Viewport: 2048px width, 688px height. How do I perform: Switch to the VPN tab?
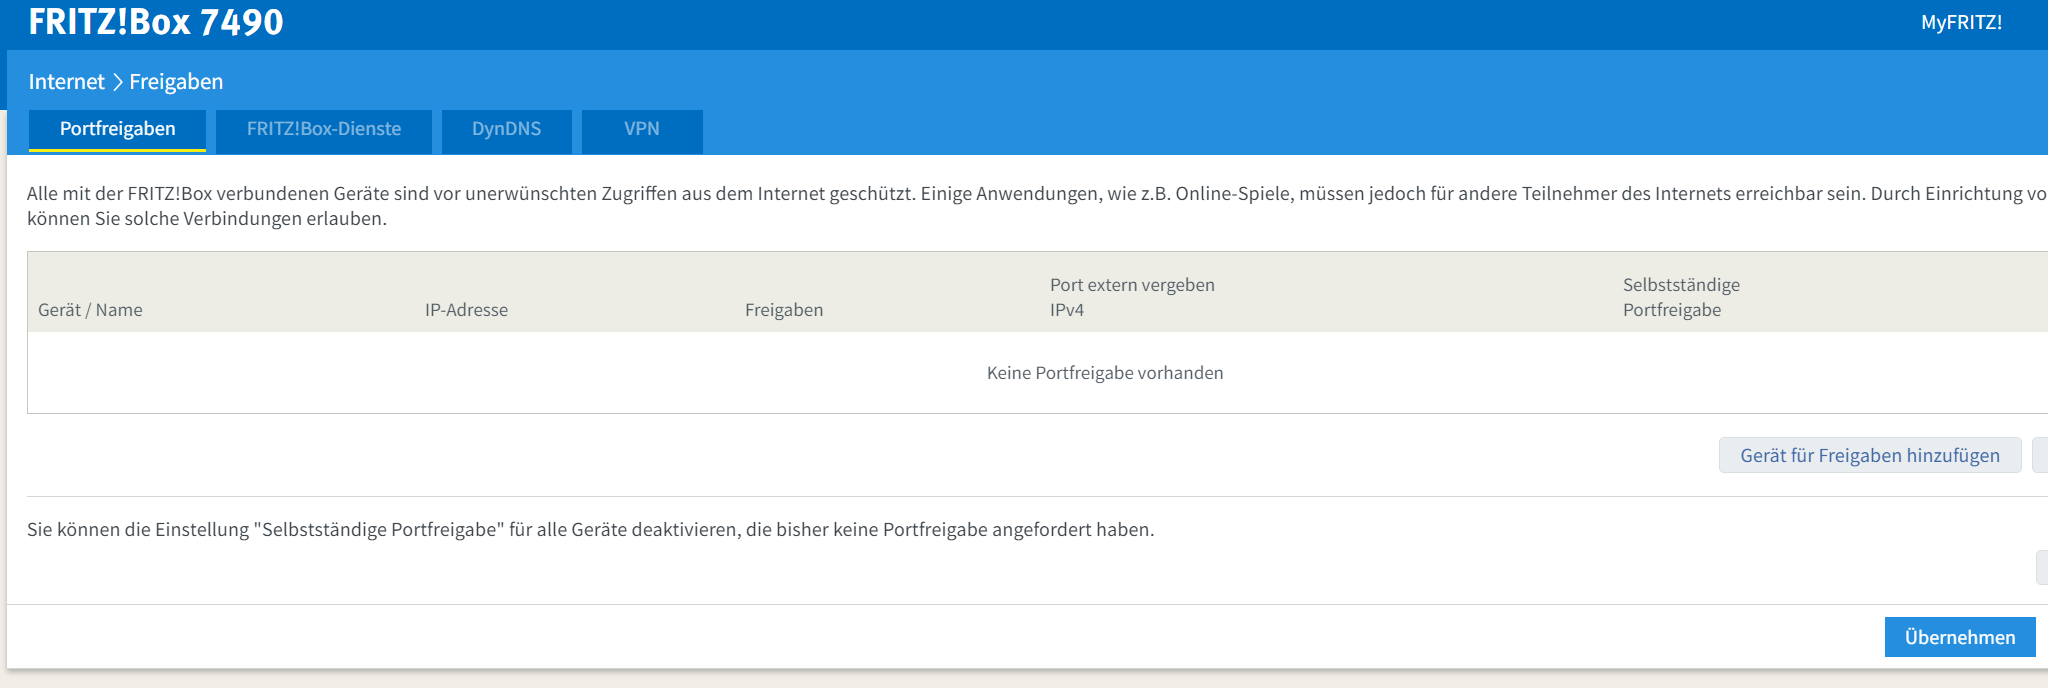(642, 130)
